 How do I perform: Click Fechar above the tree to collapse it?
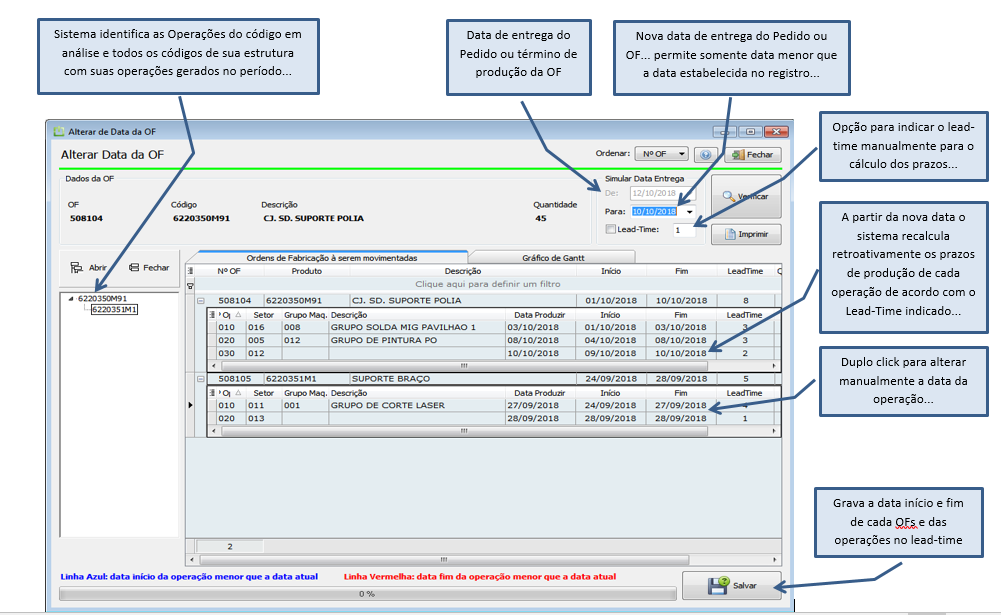[148, 268]
